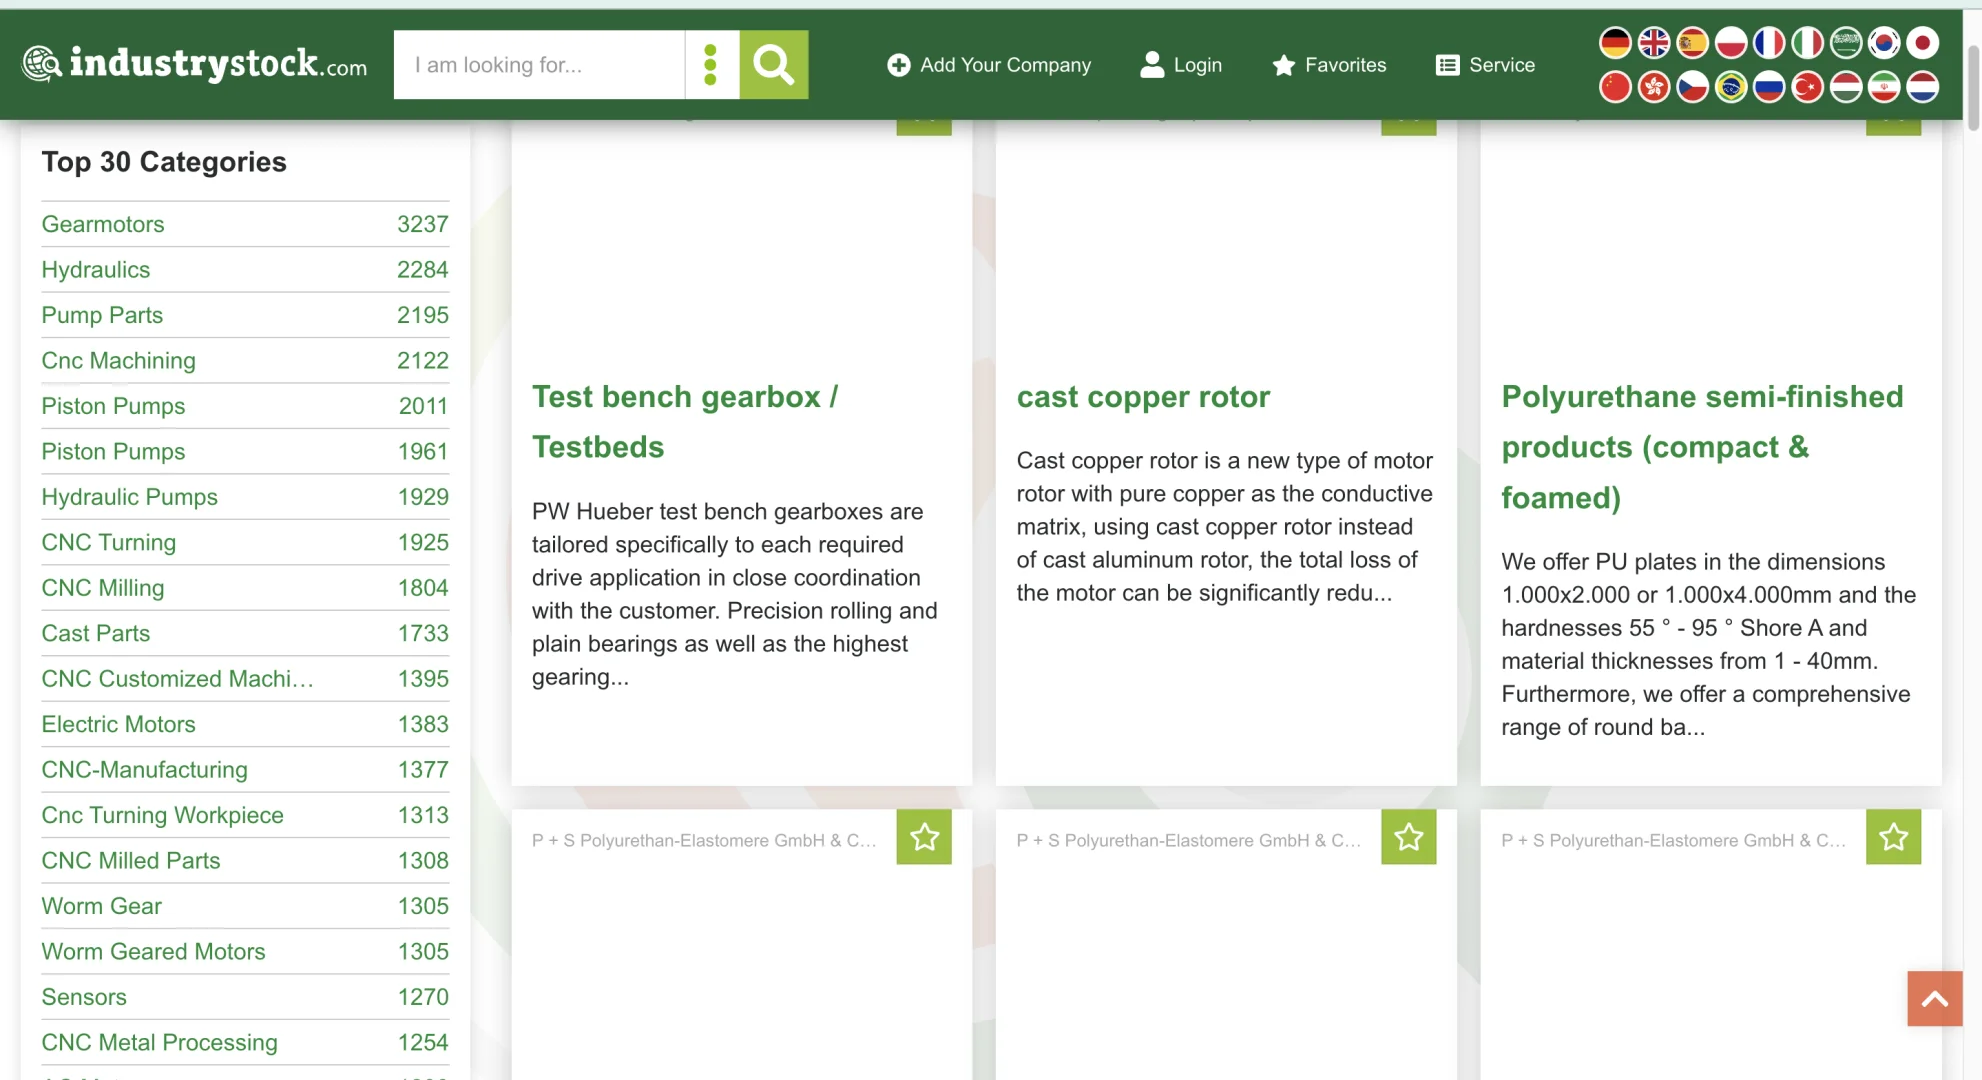The image size is (1982, 1080).
Task: Open the Login link
Action: click(x=1181, y=65)
